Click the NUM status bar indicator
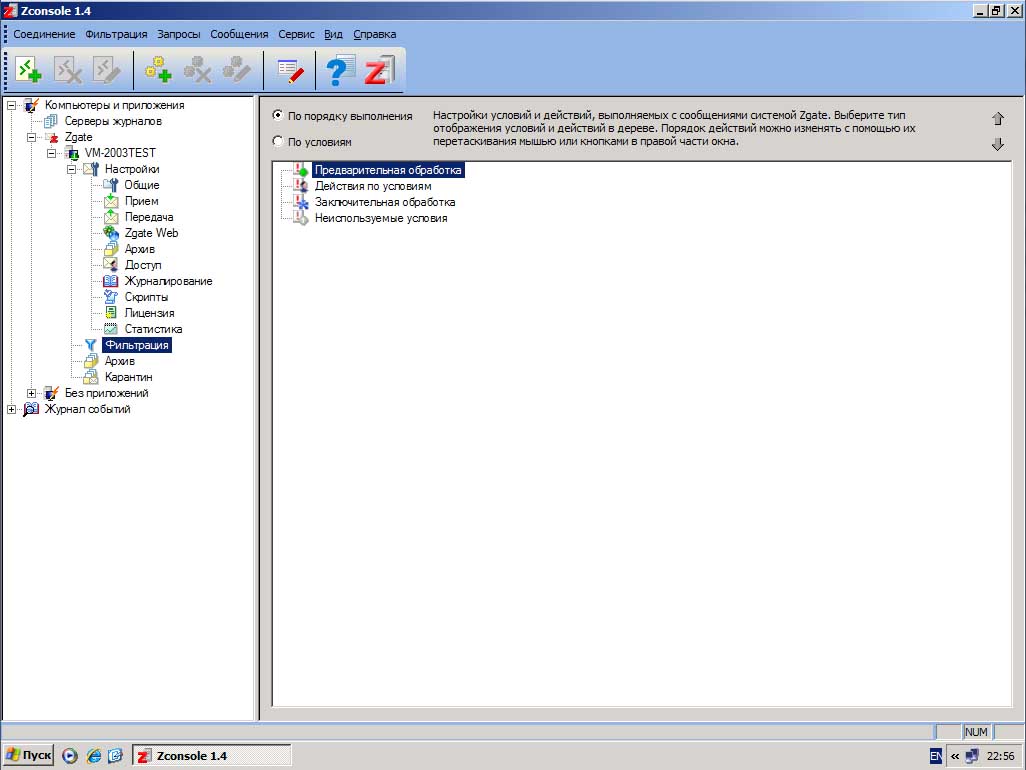 [976, 732]
